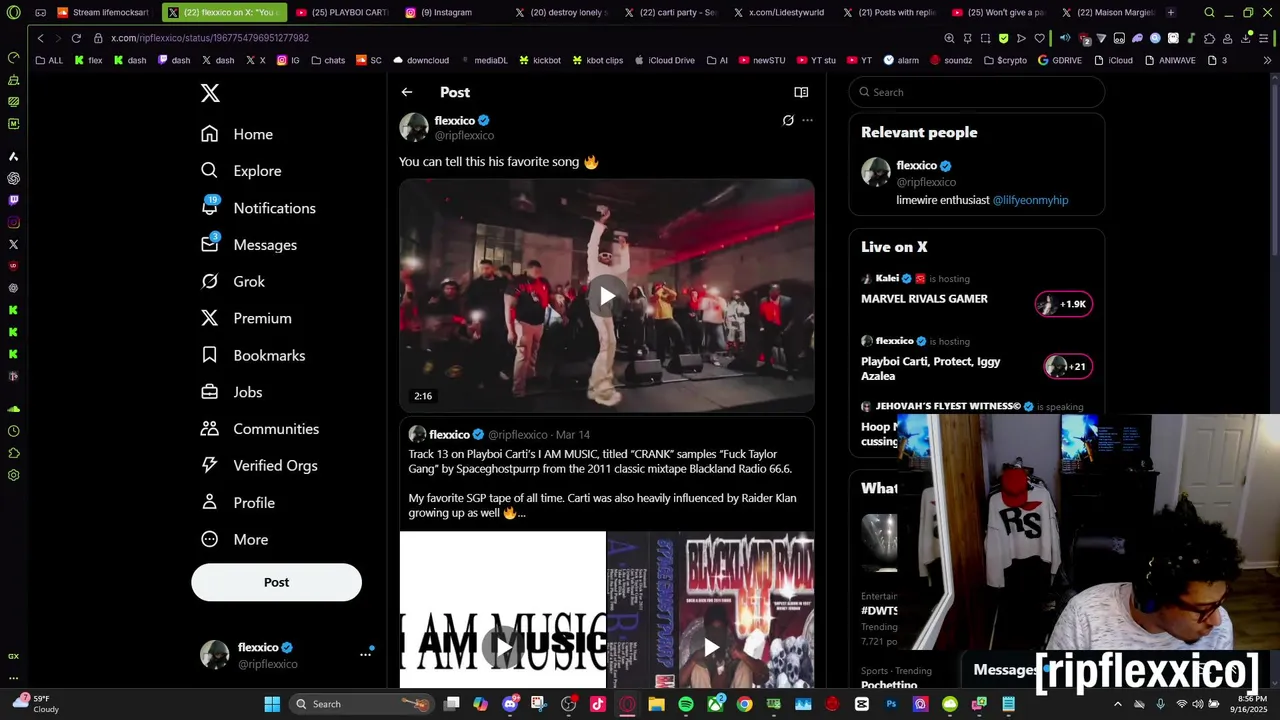Go back with the Post arrow
This screenshot has width=1280, height=720.
(x=407, y=92)
